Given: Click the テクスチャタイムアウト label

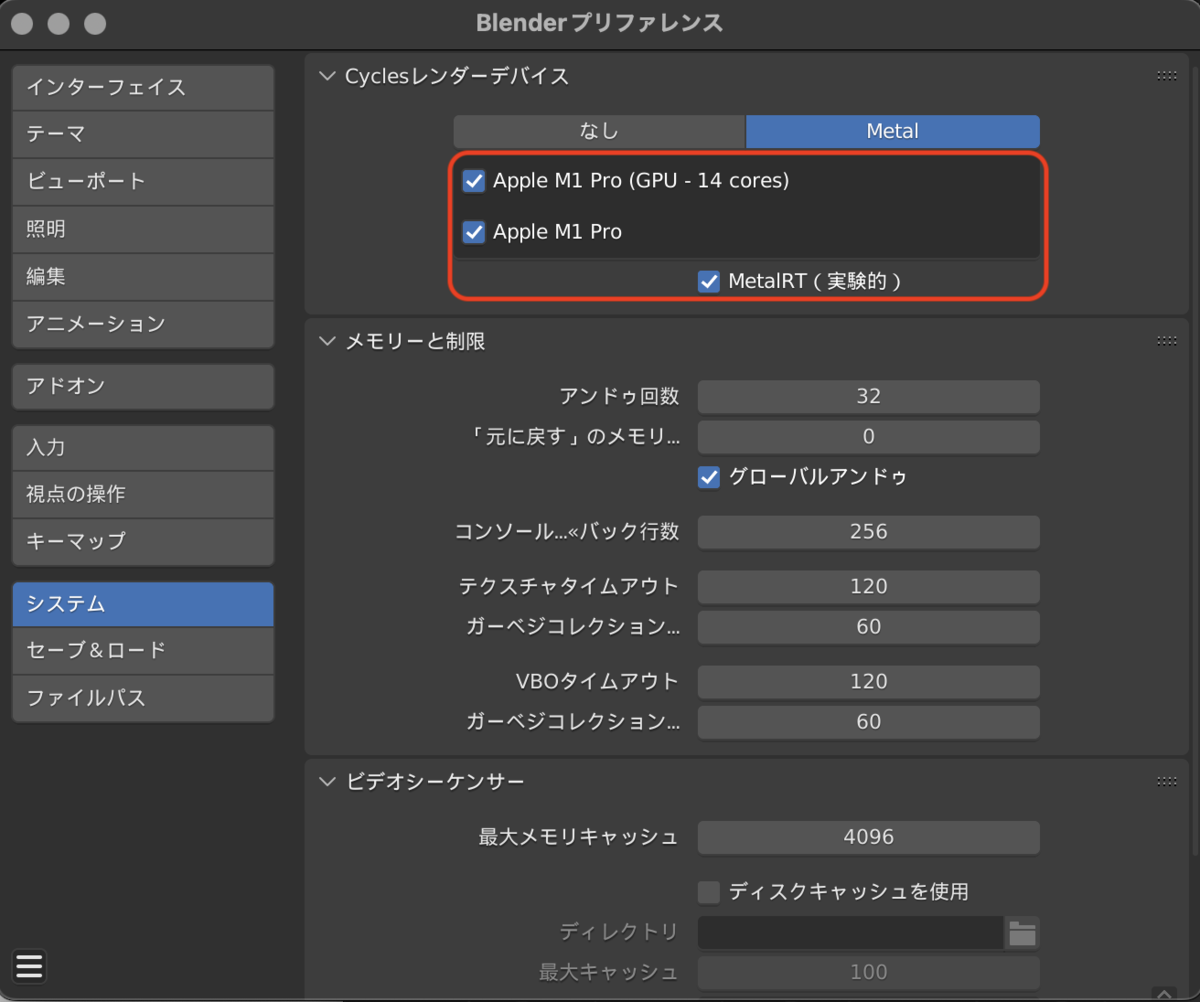Looking at the screenshot, I should pos(569,587).
